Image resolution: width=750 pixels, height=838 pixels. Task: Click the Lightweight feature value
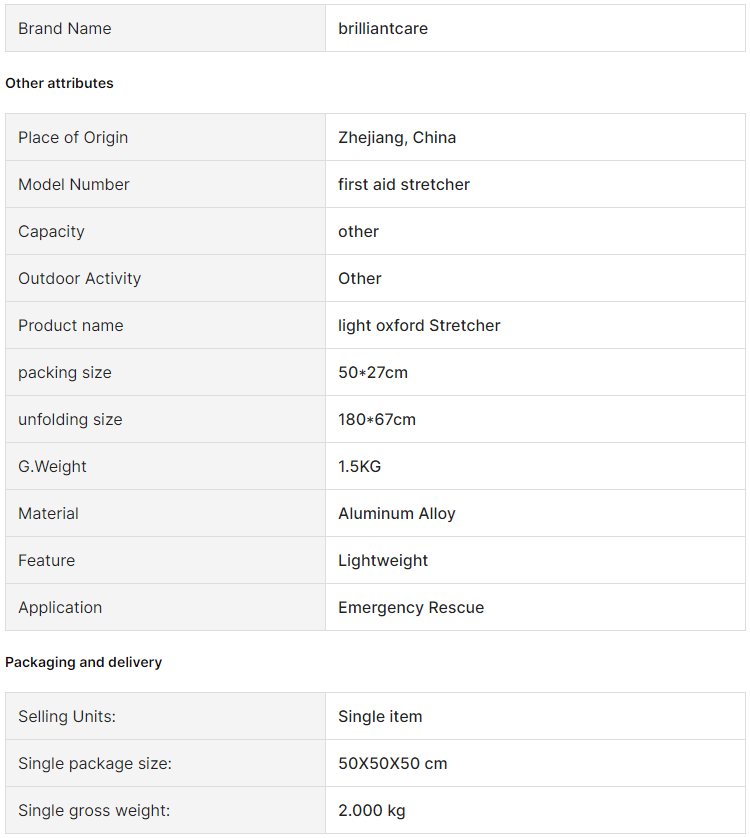[x=383, y=561]
